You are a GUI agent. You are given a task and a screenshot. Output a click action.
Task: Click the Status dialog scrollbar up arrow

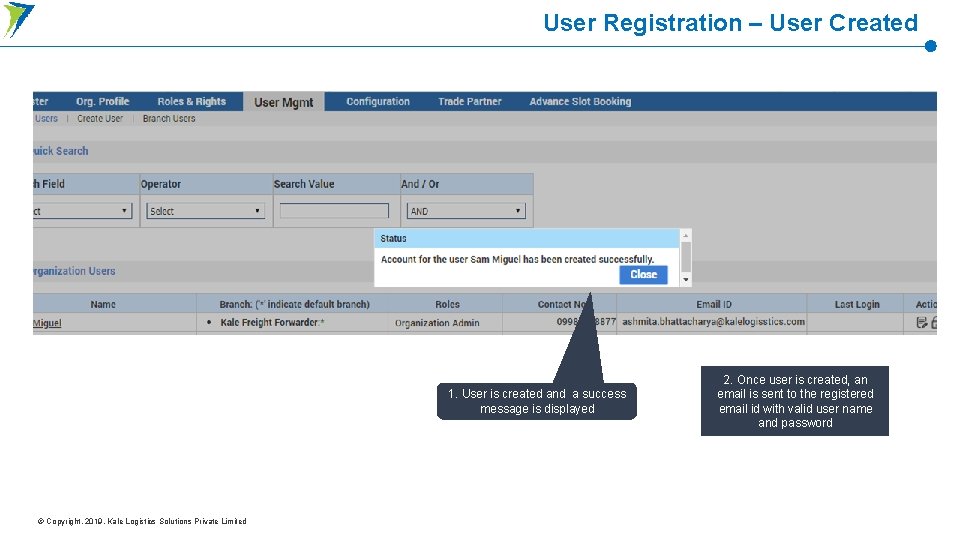click(x=686, y=236)
